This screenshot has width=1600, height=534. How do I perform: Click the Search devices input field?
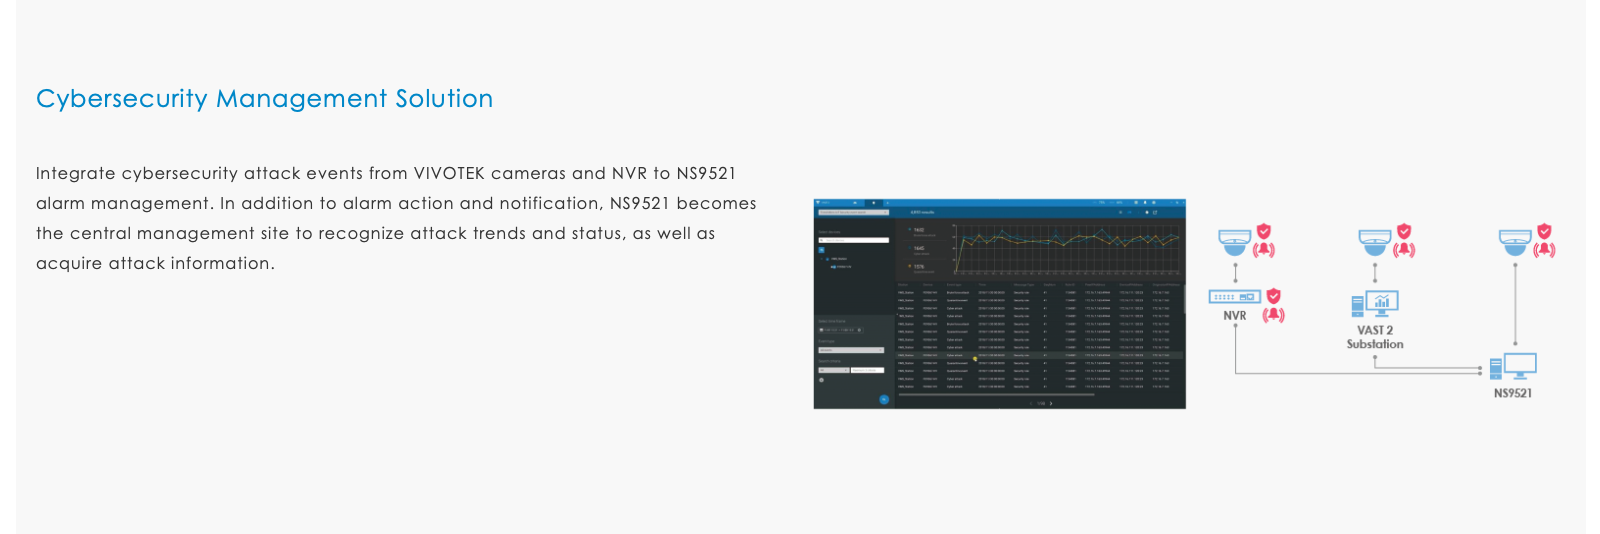point(855,240)
